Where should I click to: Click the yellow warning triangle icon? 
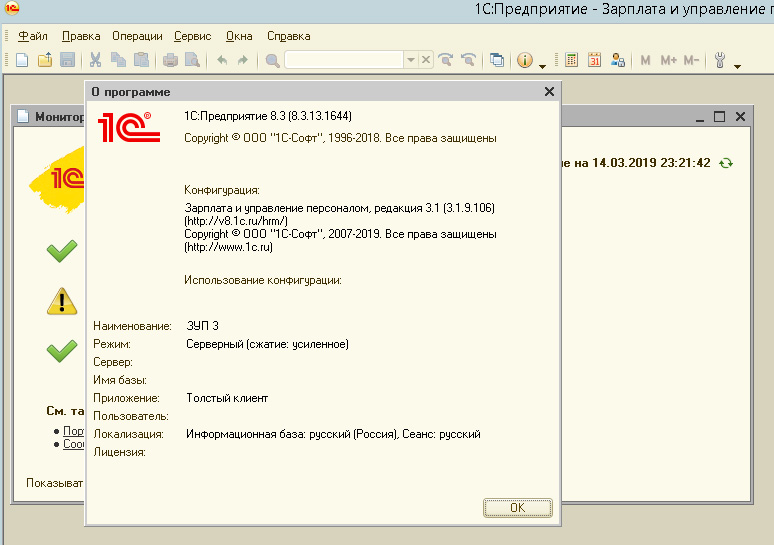[x=62, y=301]
